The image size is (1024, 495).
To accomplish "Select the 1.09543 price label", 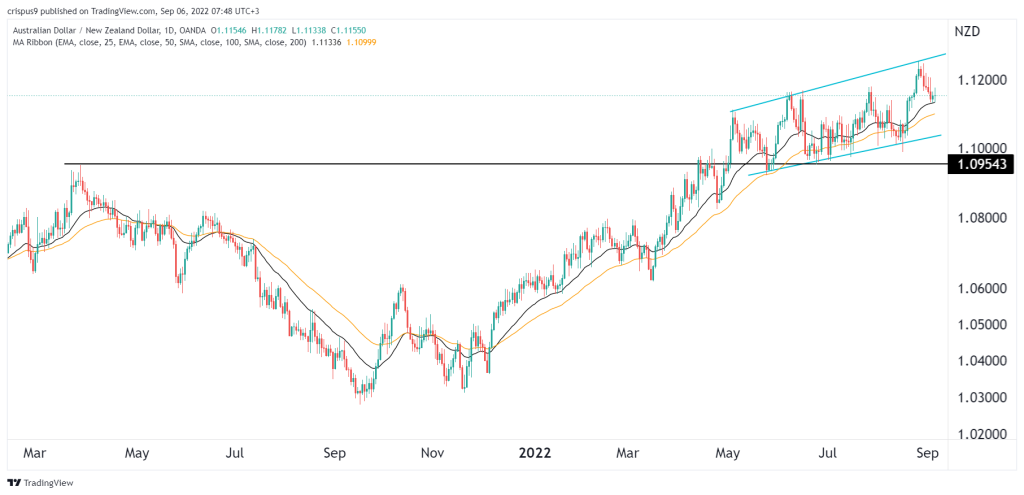I will tap(980, 167).
